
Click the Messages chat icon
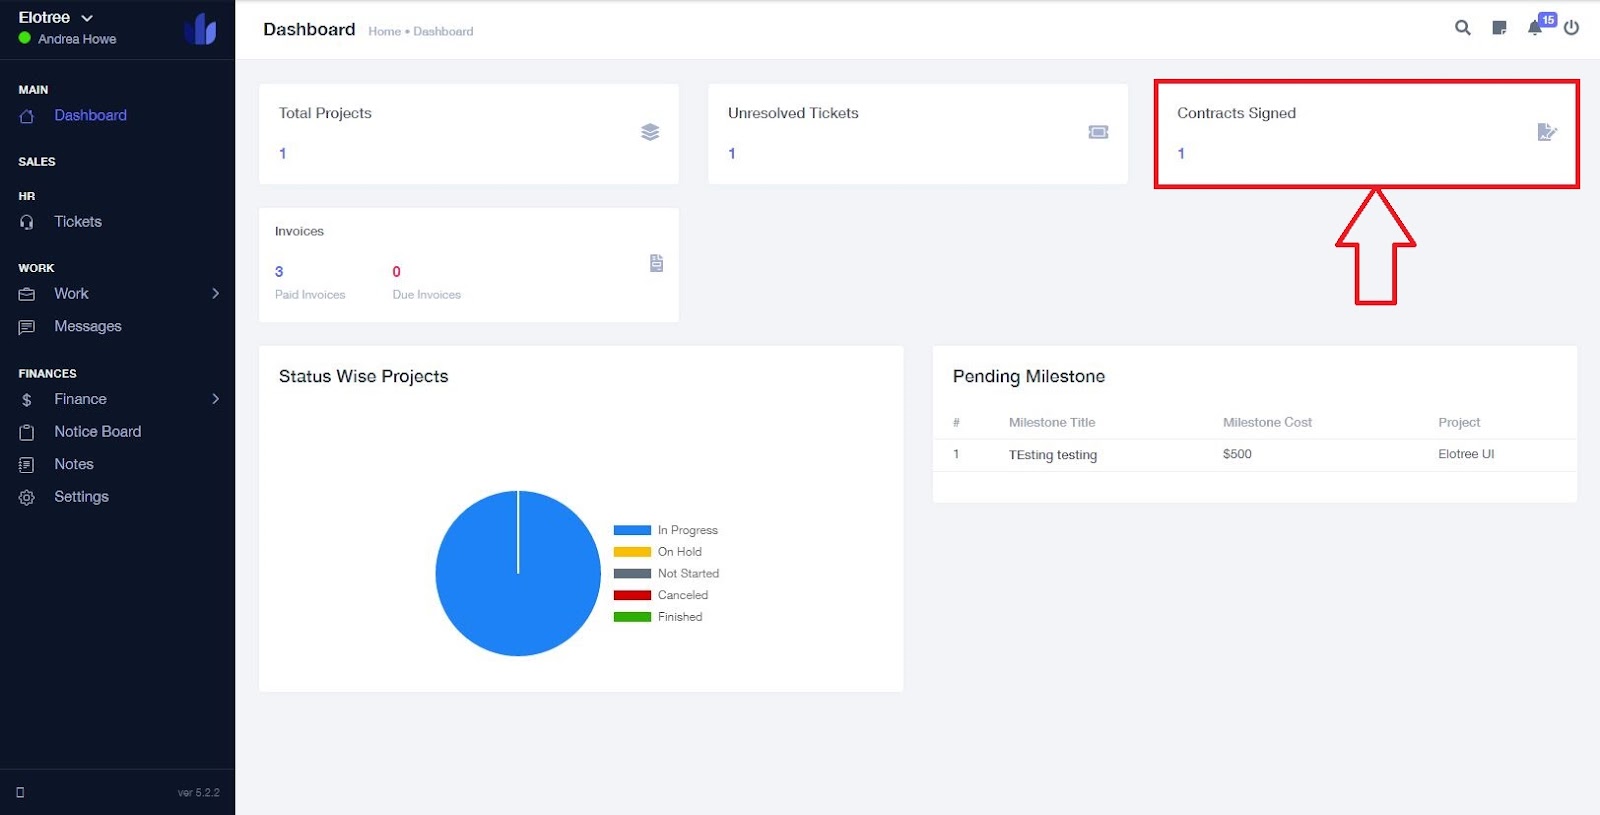point(27,327)
